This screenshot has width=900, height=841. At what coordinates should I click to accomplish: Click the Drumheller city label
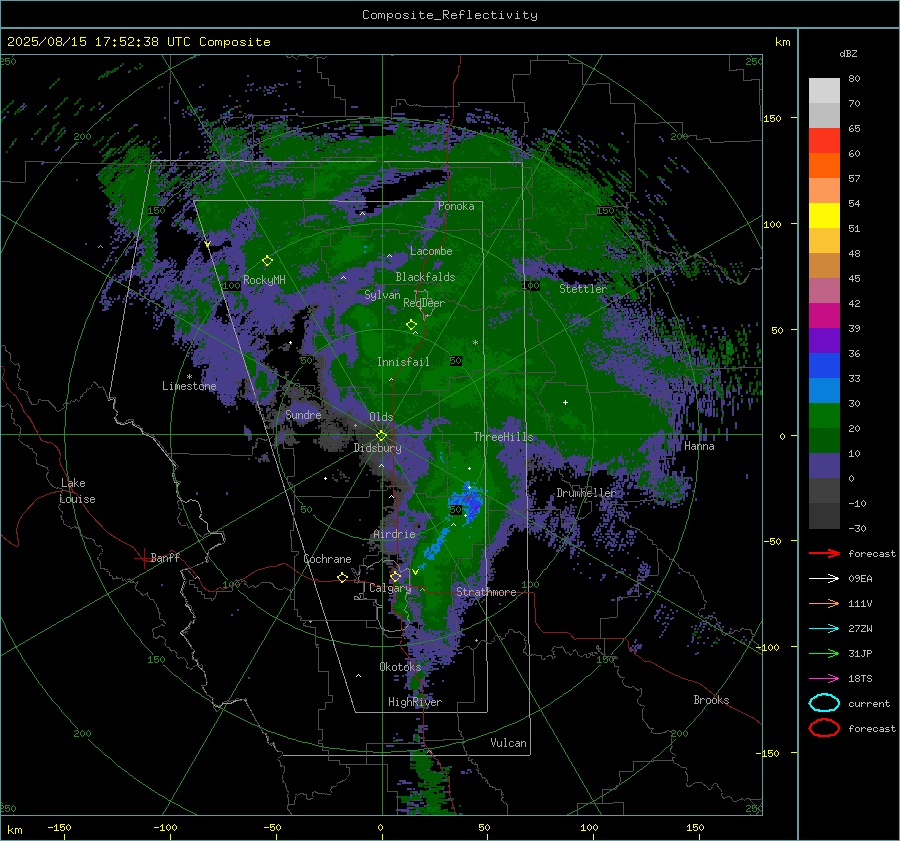(586, 493)
